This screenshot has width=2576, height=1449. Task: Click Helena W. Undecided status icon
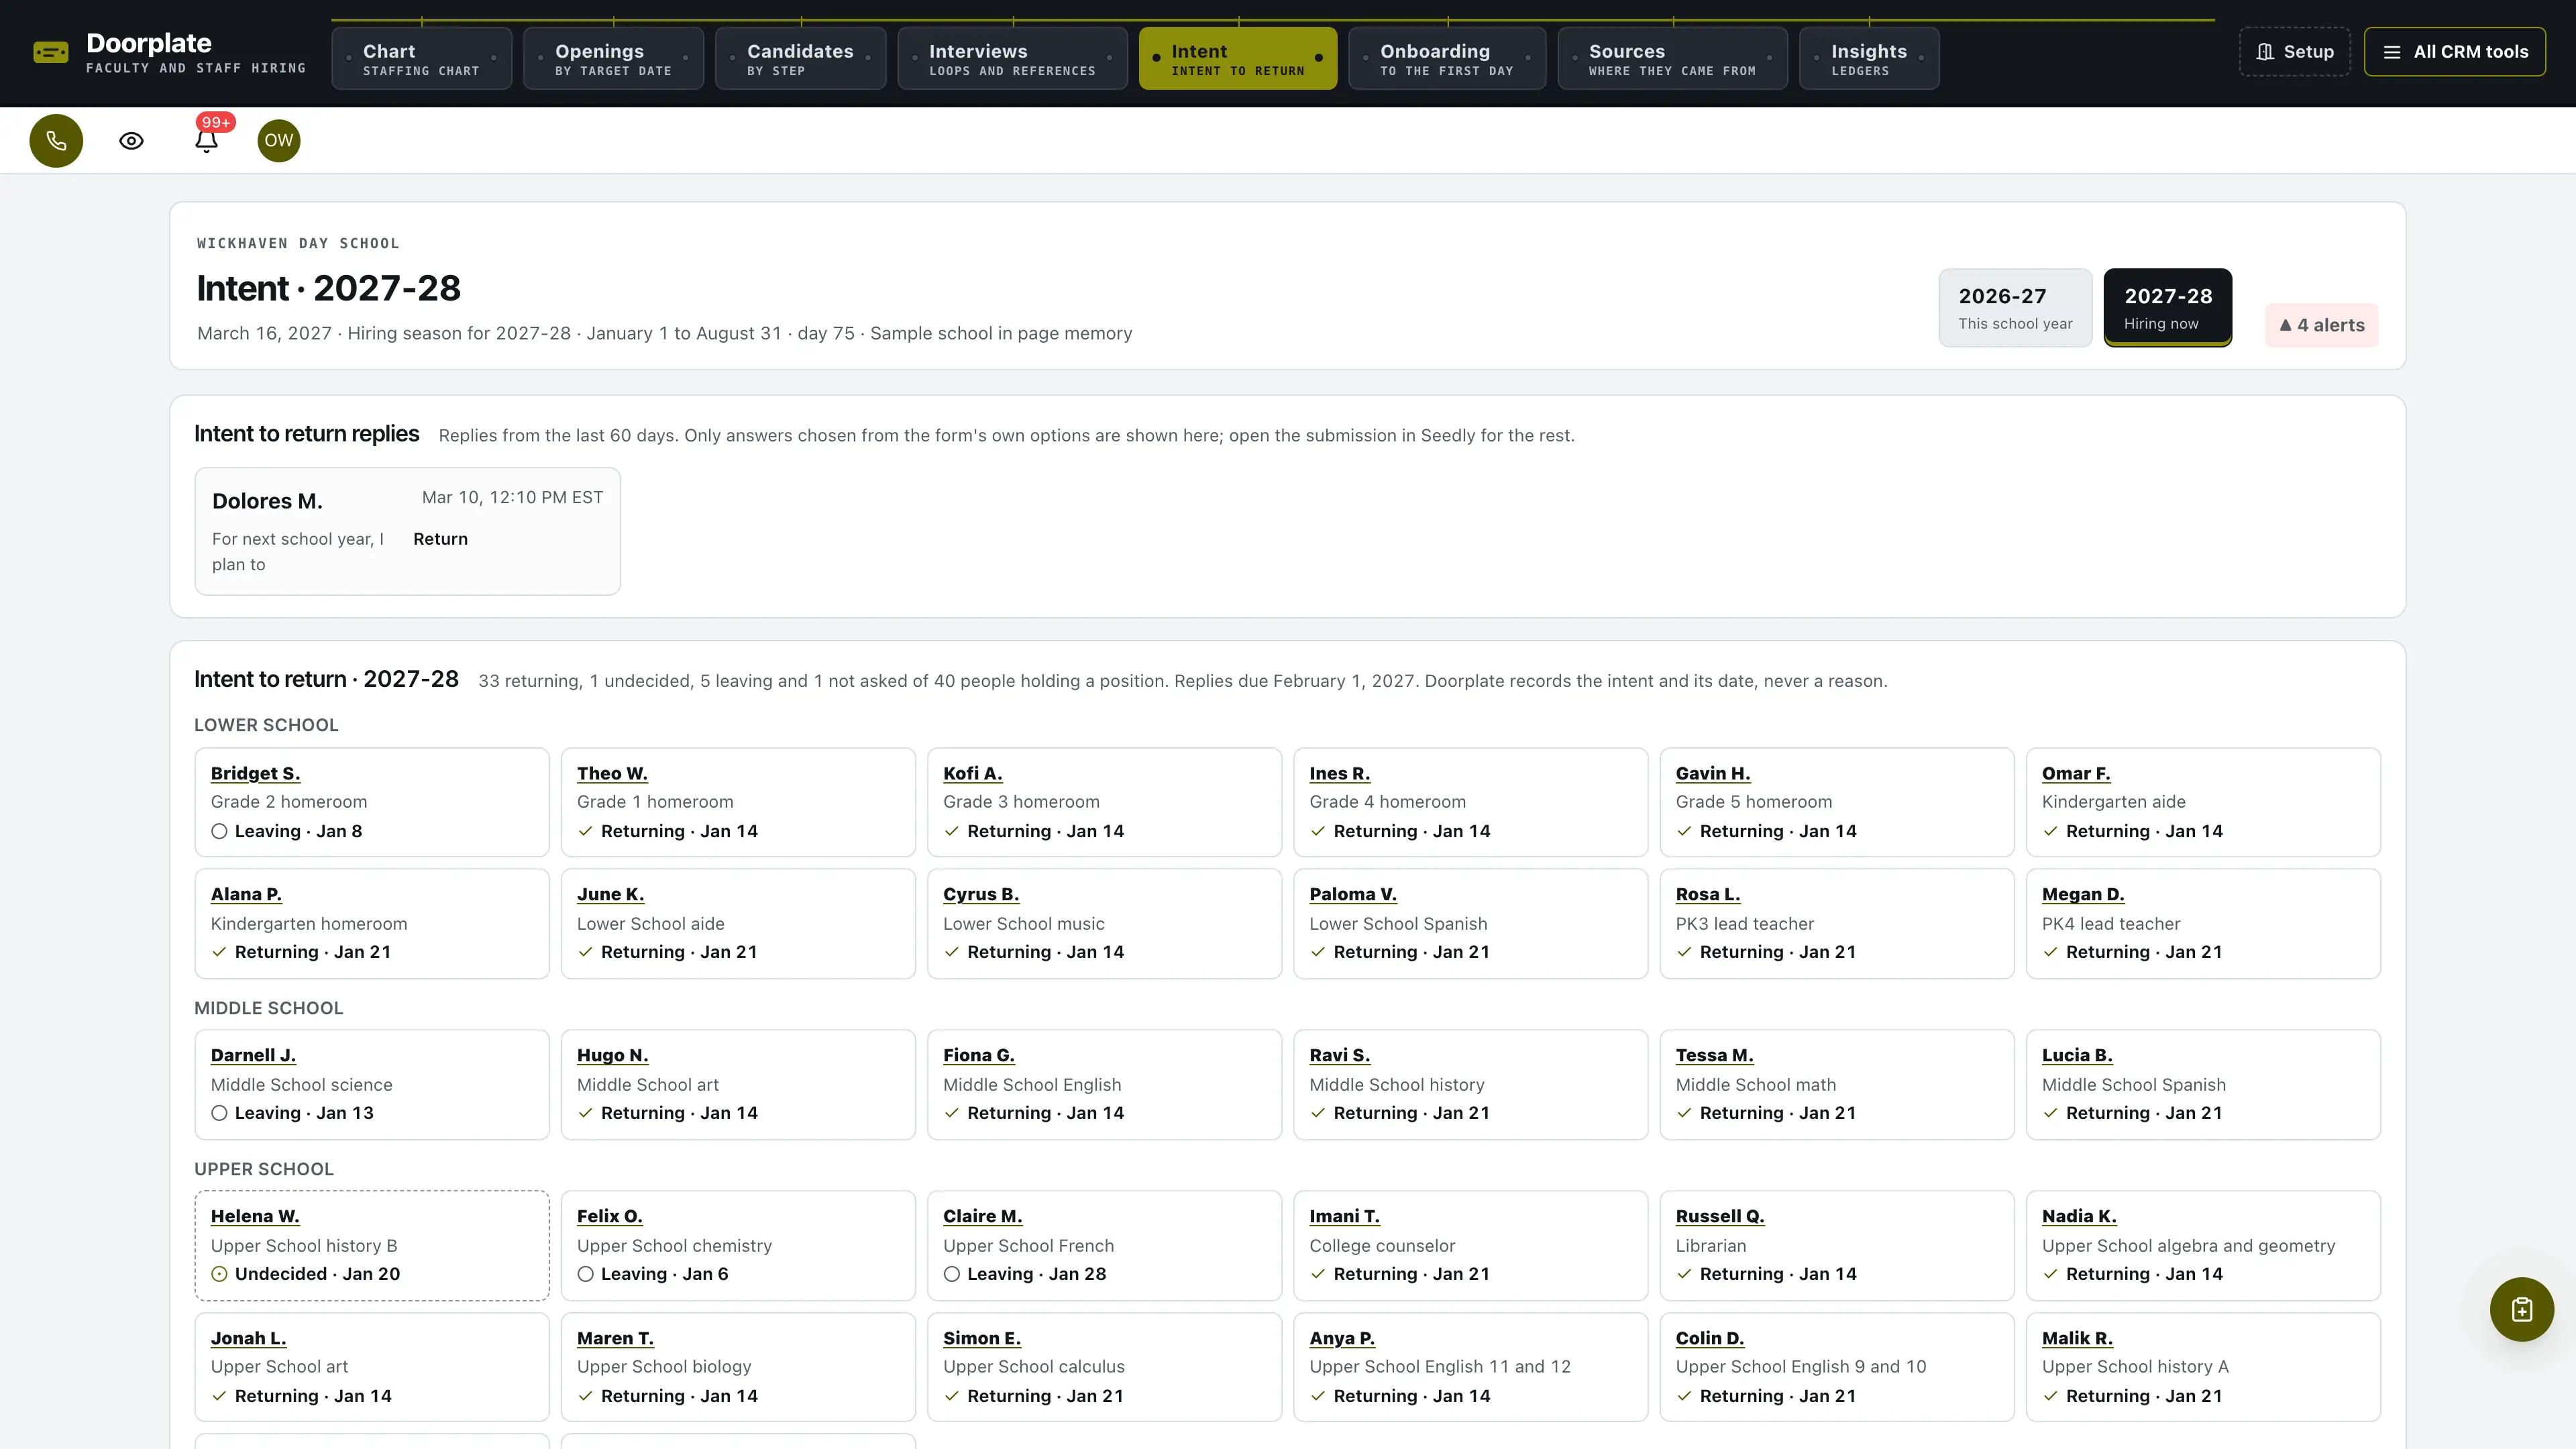(x=219, y=1274)
